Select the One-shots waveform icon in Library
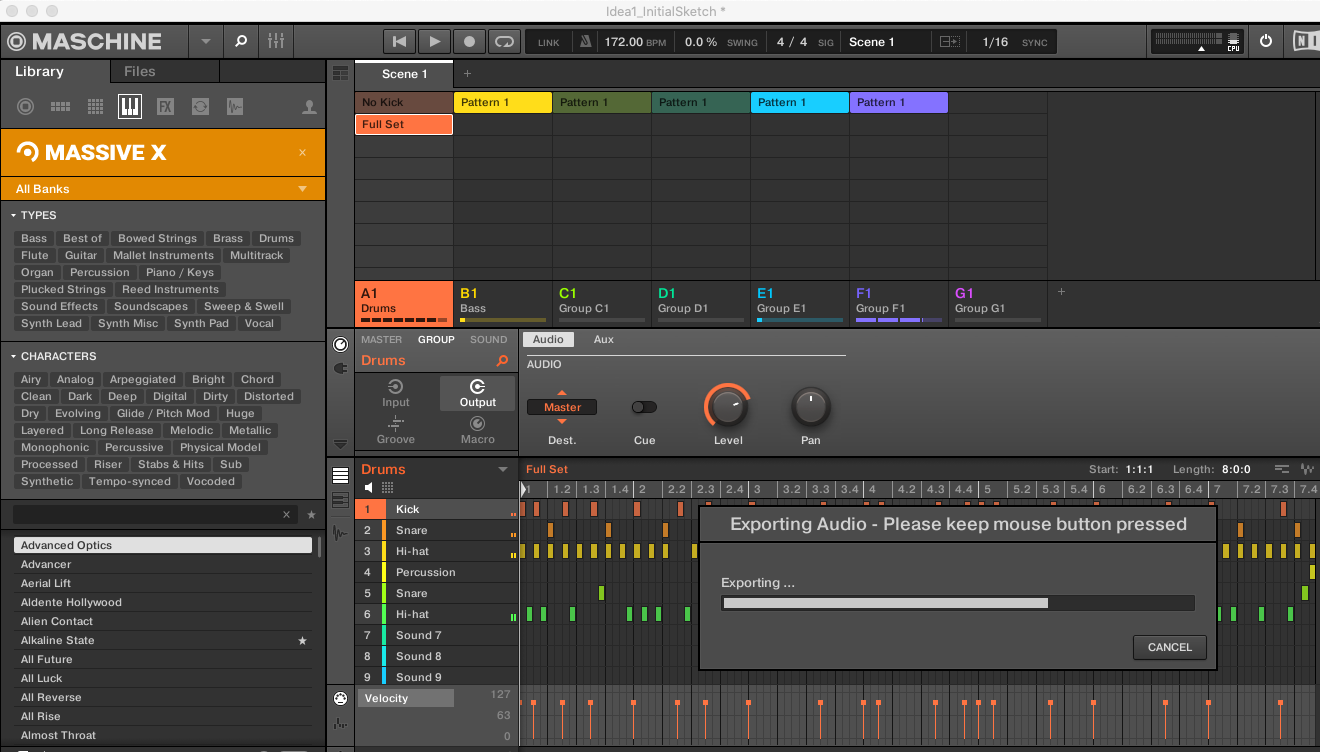 235,106
